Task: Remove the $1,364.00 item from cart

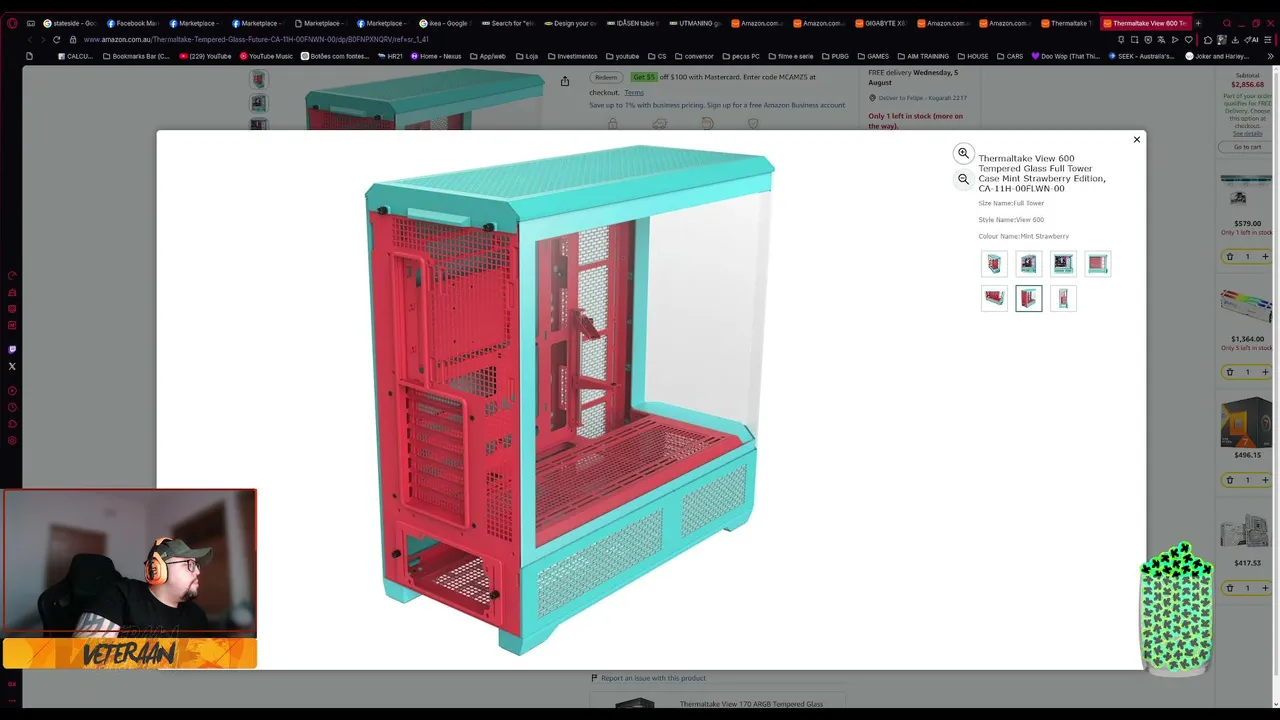Action: pos(1230,372)
